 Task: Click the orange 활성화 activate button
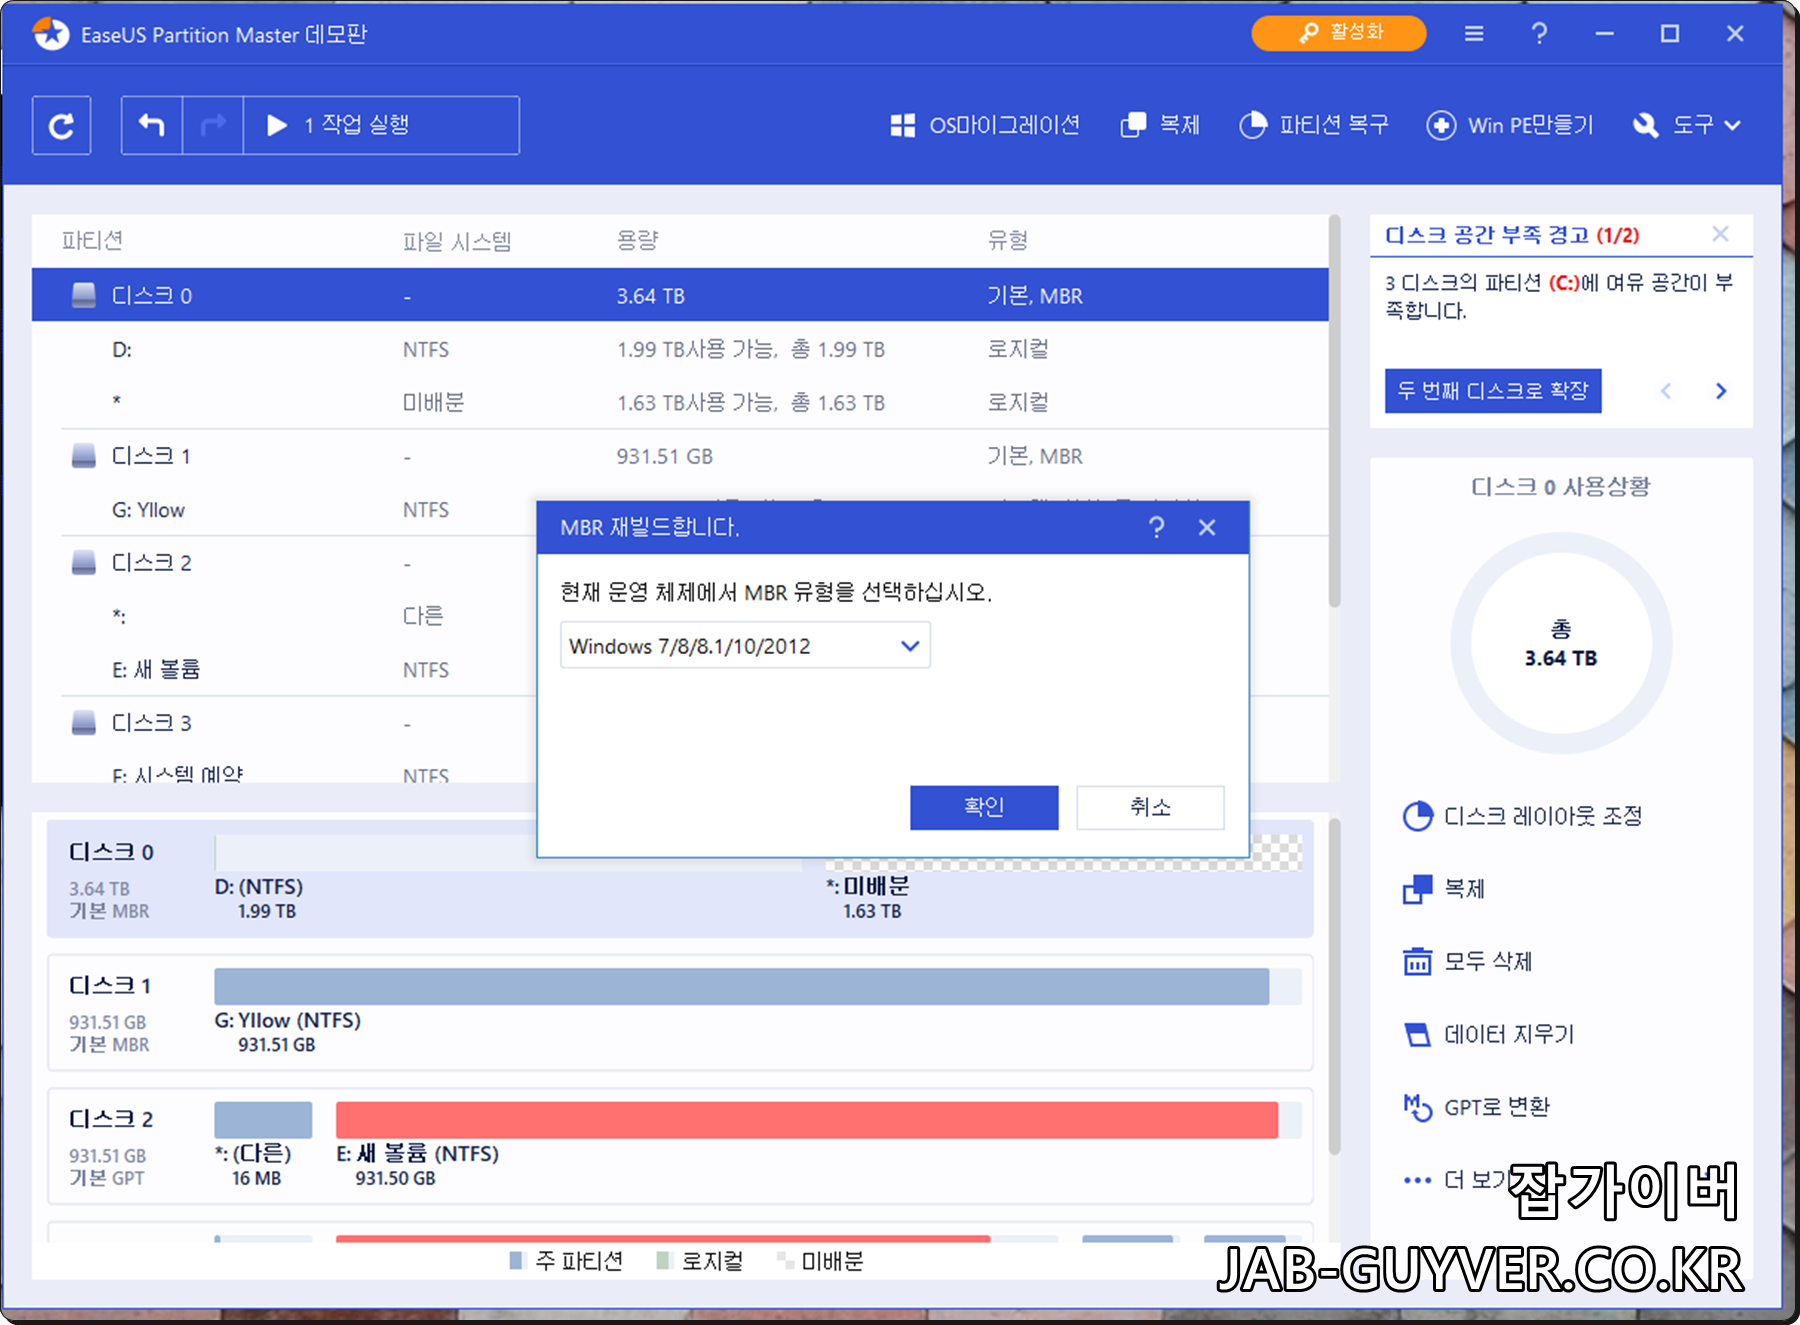[1339, 33]
